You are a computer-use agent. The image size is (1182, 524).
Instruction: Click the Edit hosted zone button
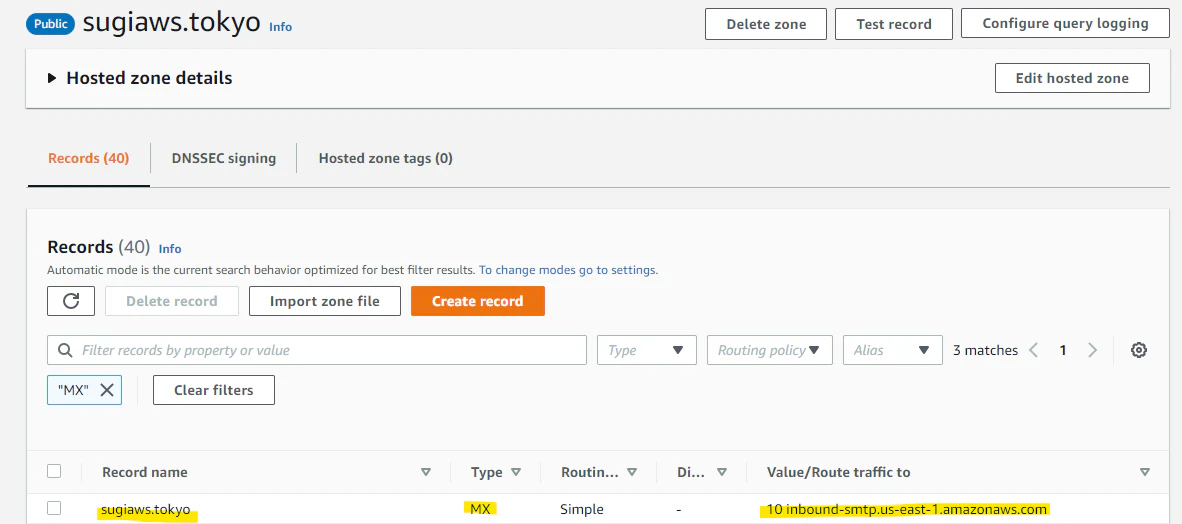pyautogui.click(x=1072, y=78)
